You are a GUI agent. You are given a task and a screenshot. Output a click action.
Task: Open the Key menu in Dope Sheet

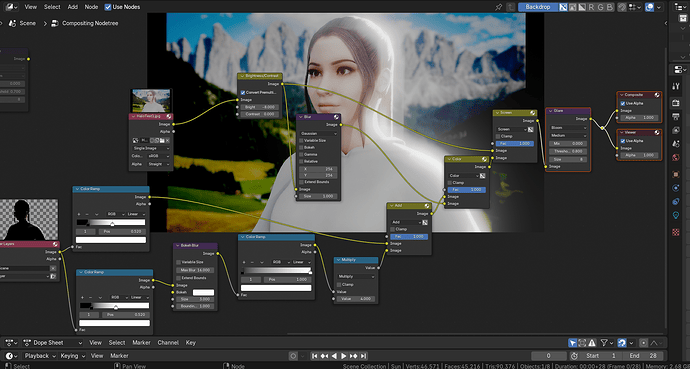click(191, 343)
